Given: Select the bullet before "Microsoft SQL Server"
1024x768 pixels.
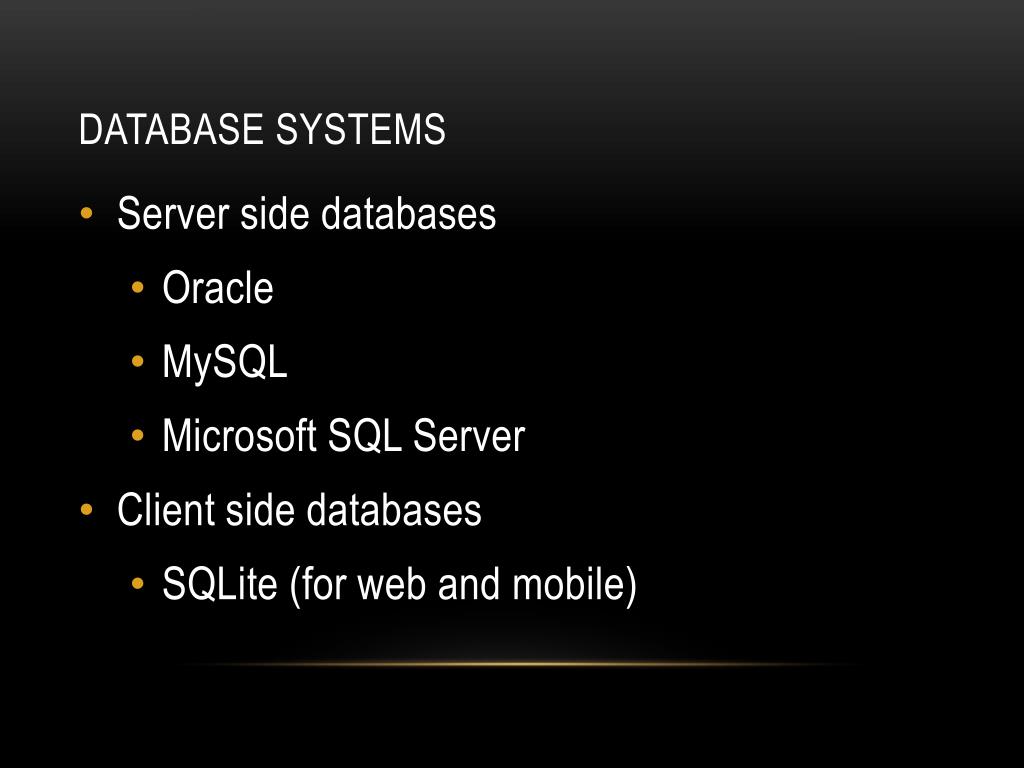Looking at the screenshot, I should click(137, 435).
